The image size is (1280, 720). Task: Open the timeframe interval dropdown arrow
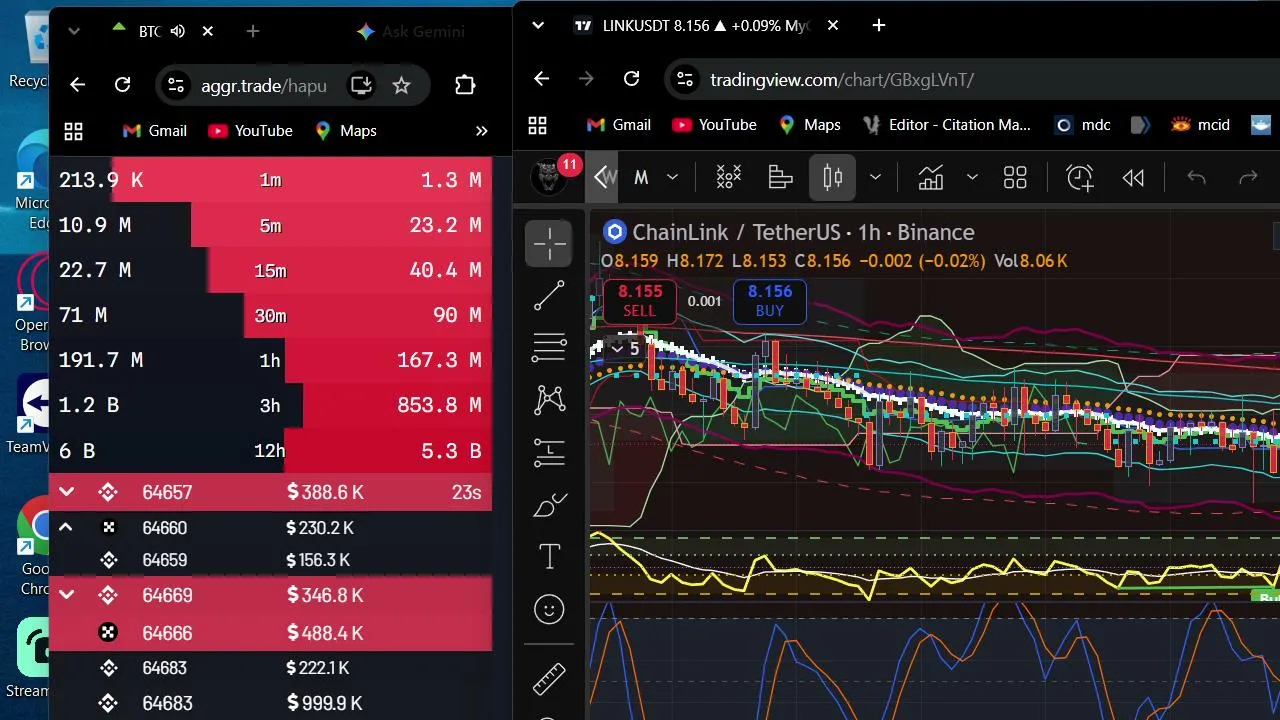click(x=673, y=178)
